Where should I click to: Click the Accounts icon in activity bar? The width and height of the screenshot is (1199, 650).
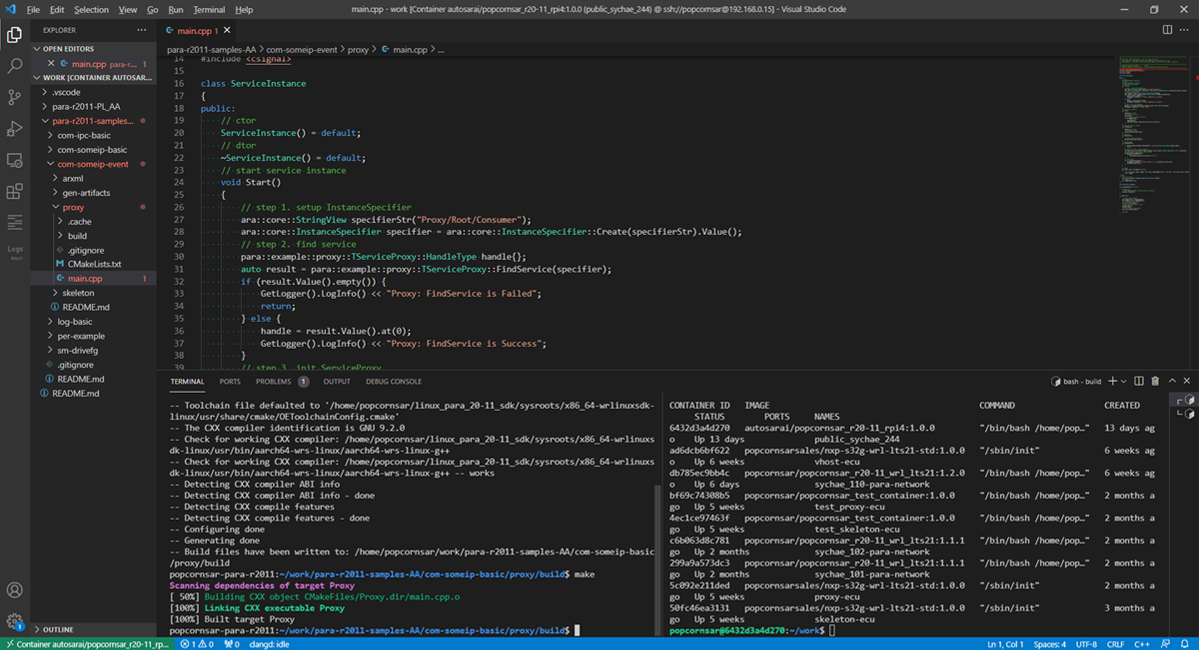coord(15,590)
